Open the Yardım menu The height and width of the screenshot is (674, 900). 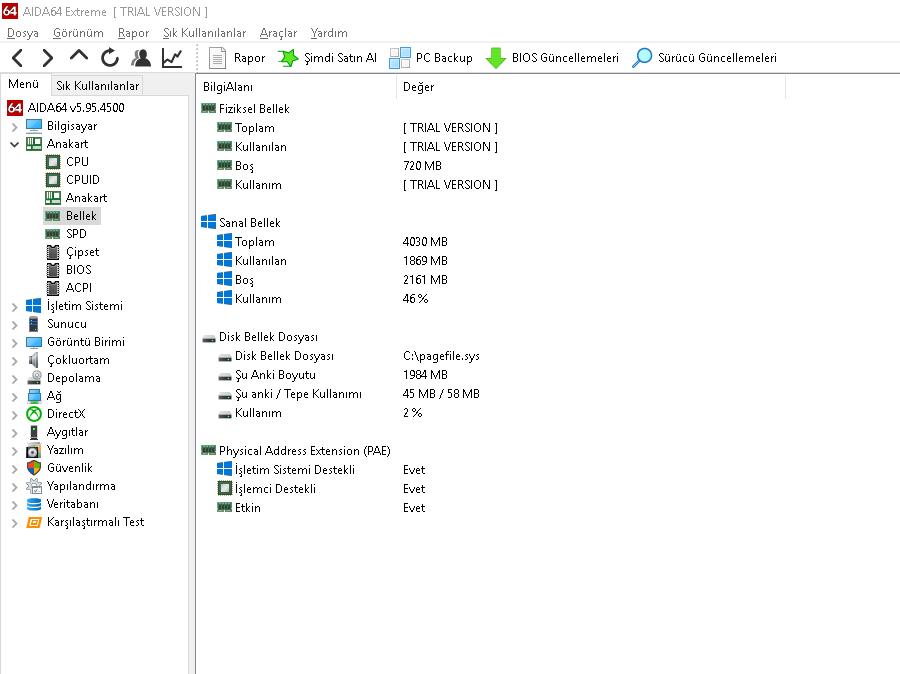[x=329, y=33]
